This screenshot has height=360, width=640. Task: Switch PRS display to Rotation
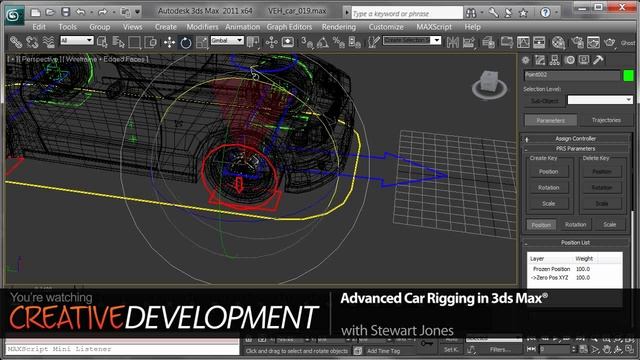[576, 225]
